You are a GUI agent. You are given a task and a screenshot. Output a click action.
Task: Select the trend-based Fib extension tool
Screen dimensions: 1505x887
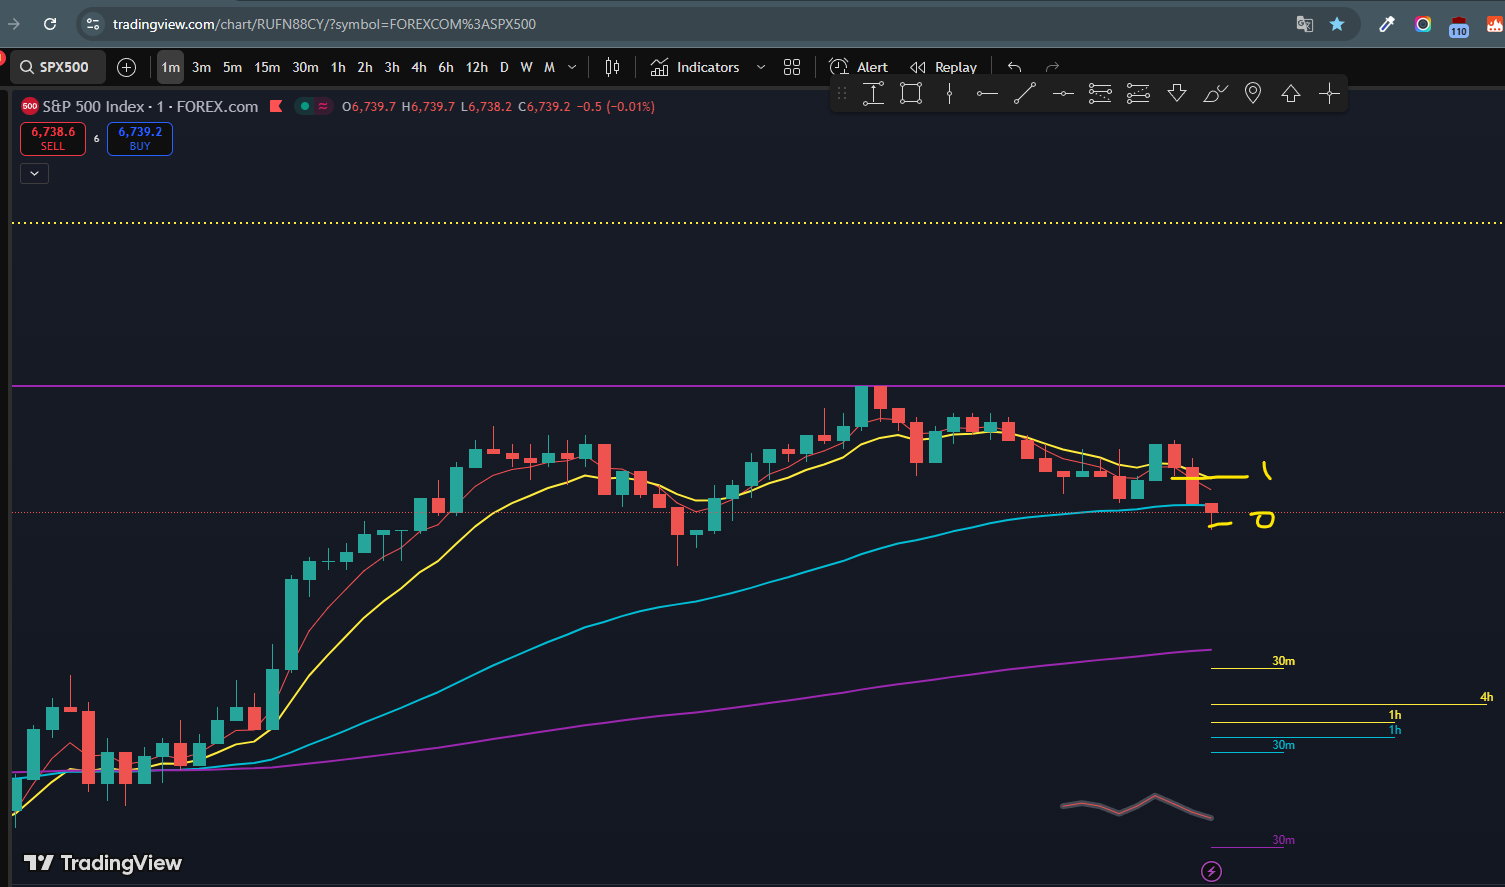[x=1138, y=93]
